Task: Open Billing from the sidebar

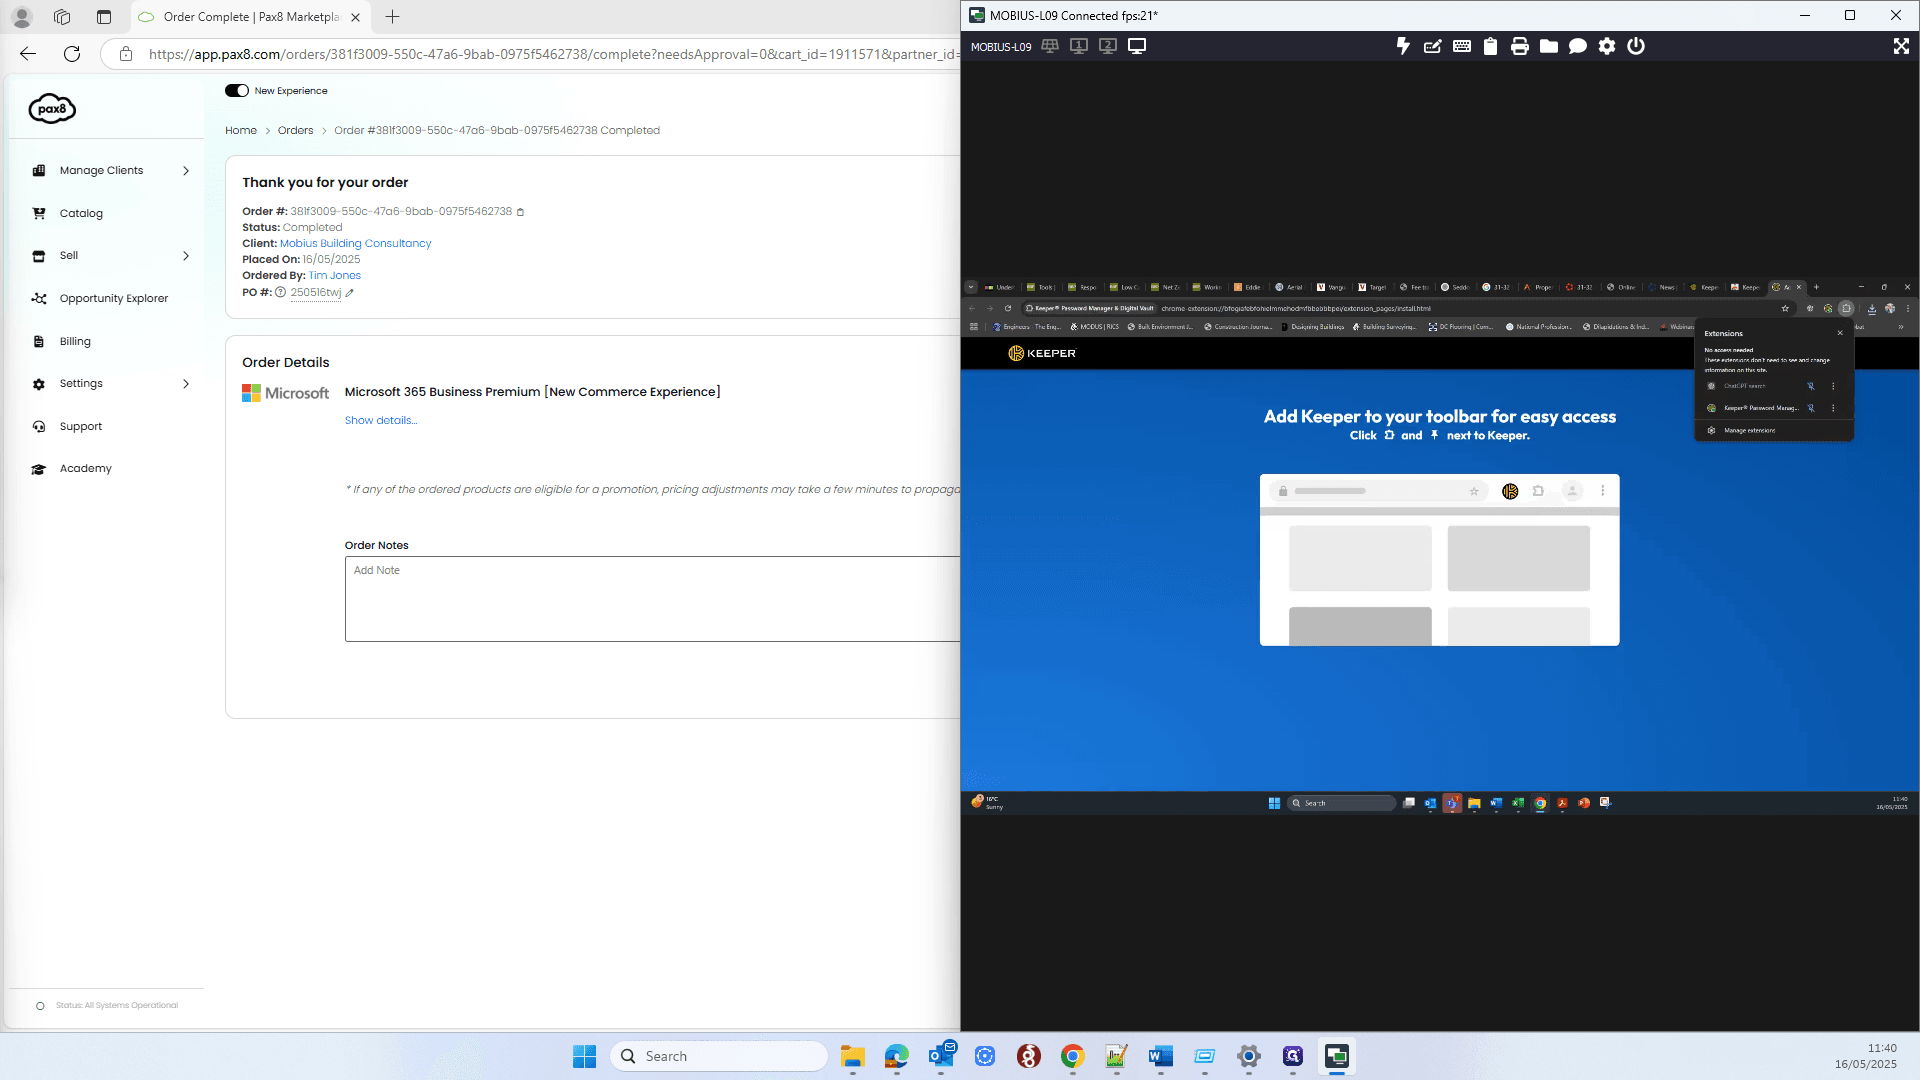Action: pos(75,342)
